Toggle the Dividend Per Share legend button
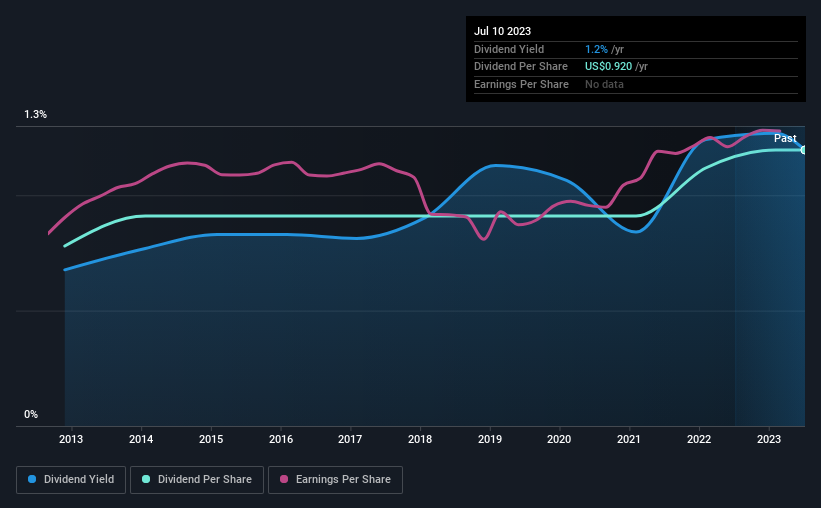The height and width of the screenshot is (508, 821). (197, 480)
